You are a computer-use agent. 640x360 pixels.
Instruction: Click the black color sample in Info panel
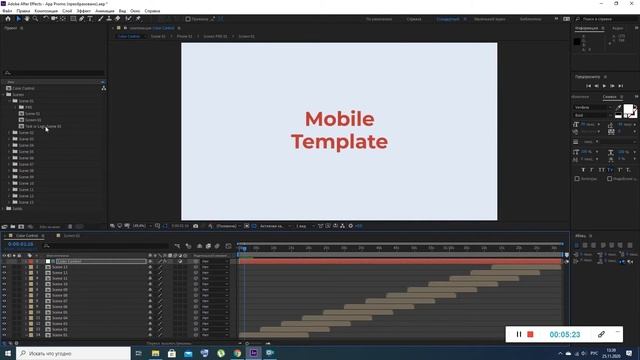point(577,42)
